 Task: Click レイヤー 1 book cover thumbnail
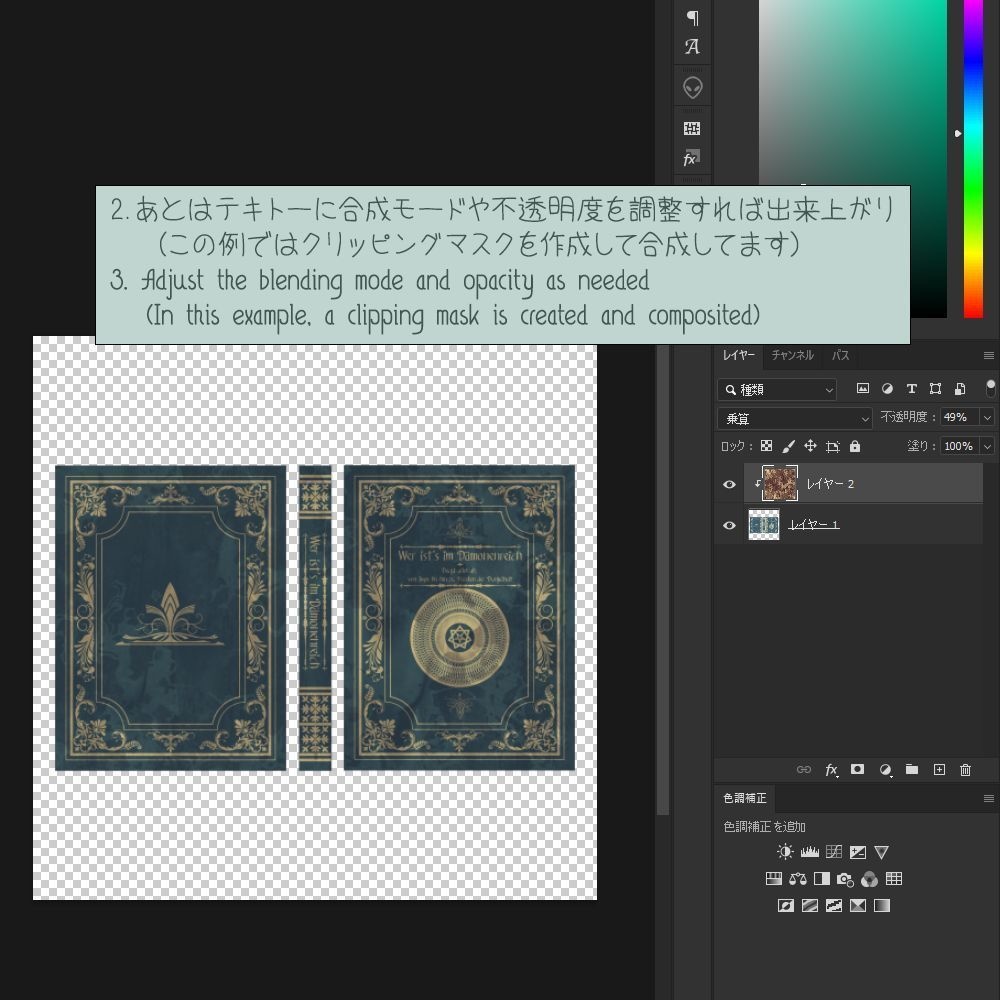pyautogui.click(x=764, y=525)
